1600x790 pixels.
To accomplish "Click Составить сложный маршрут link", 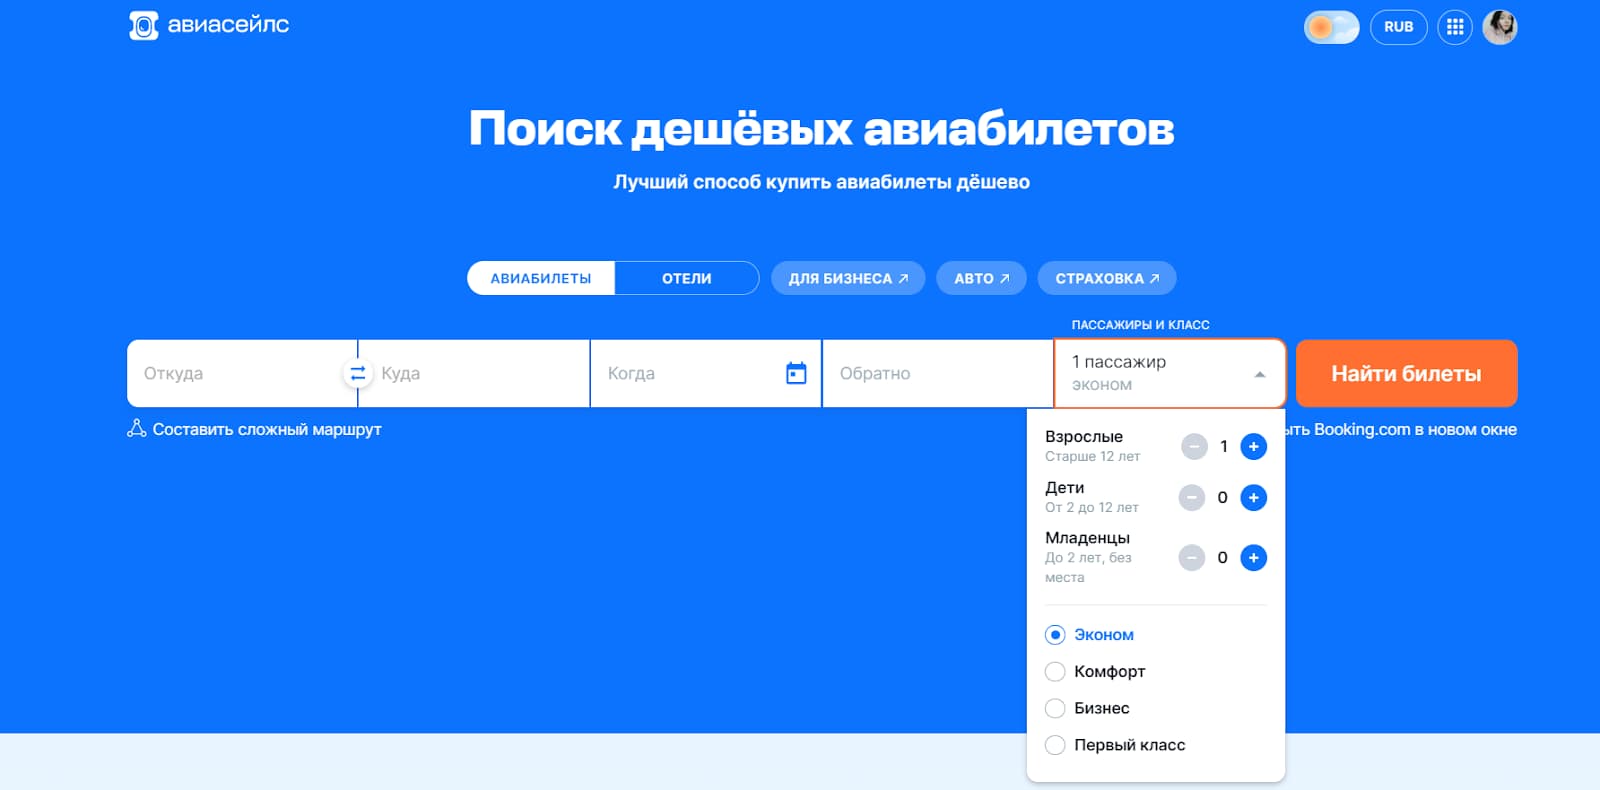I will pos(267,429).
